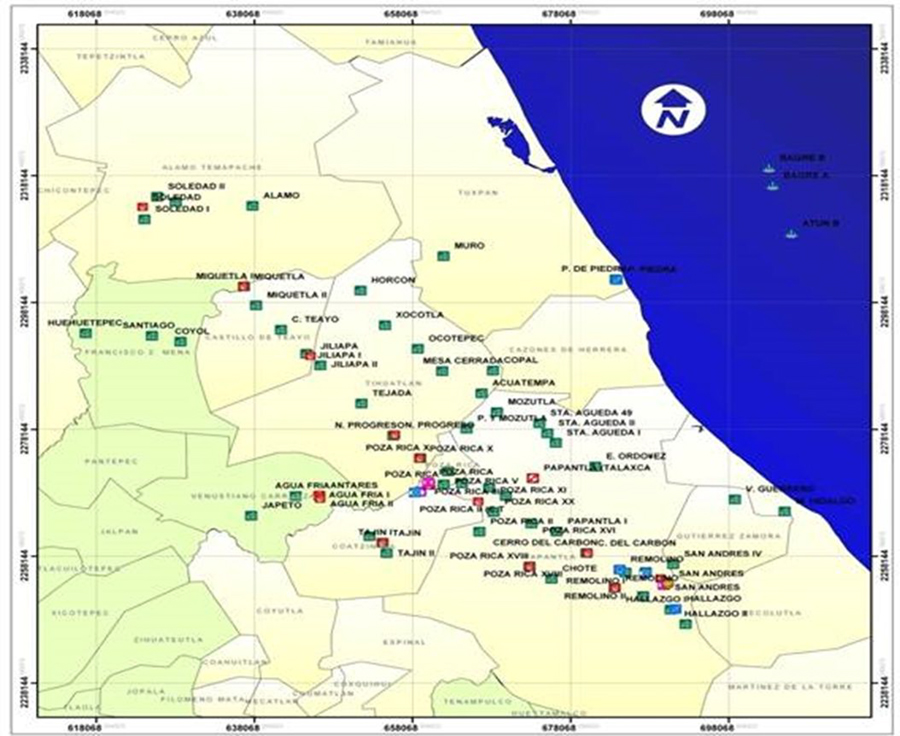Select the JAPETO green marker
This screenshot has width=900, height=736.
252,516
